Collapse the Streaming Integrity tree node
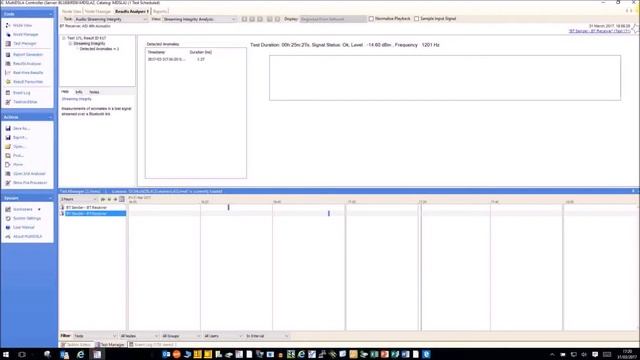The image size is (640, 360). [x=70, y=43]
